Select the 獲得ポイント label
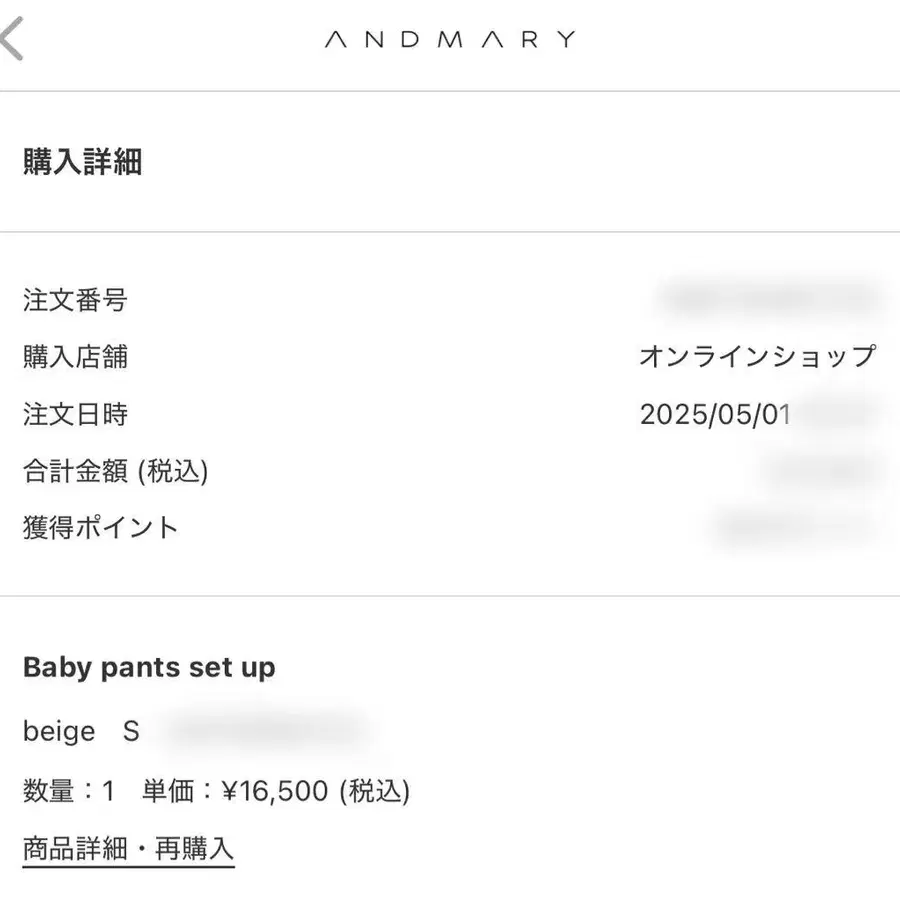 pyautogui.click(x=100, y=527)
